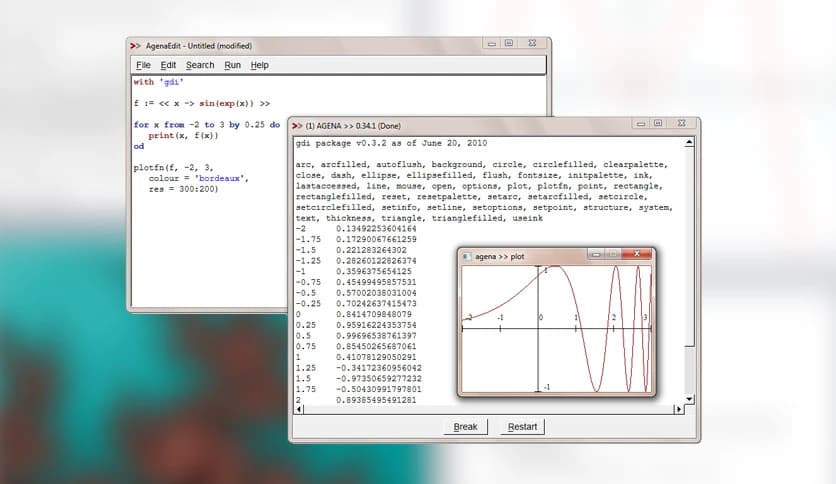Minimize the AgenaEdit window
The image size is (836, 484).
pyautogui.click(x=492, y=43)
